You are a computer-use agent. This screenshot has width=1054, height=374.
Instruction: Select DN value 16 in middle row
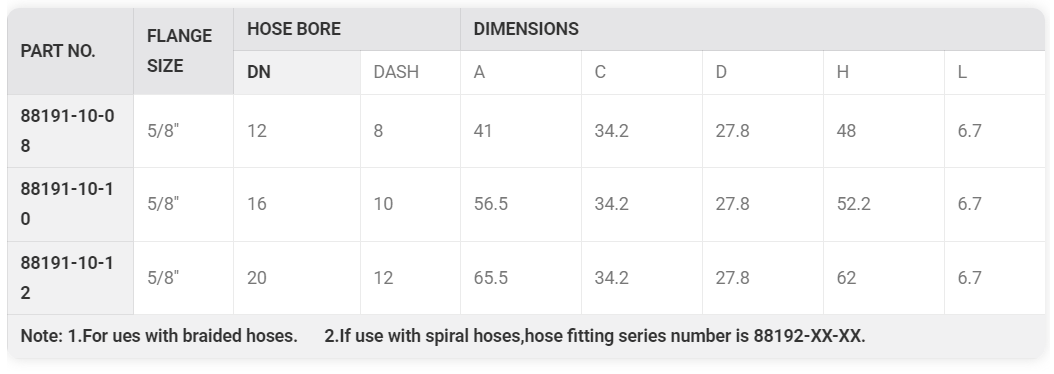pyautogui.click(x=257, y=204)
